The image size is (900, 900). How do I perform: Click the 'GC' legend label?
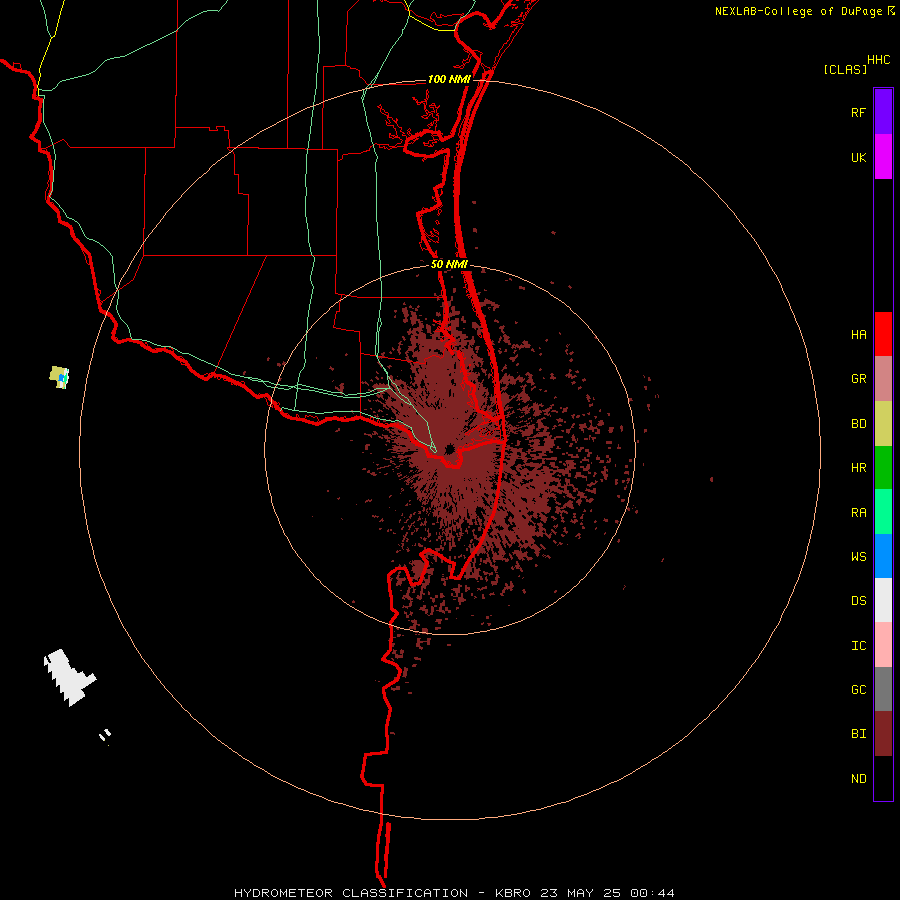(858, 690)
